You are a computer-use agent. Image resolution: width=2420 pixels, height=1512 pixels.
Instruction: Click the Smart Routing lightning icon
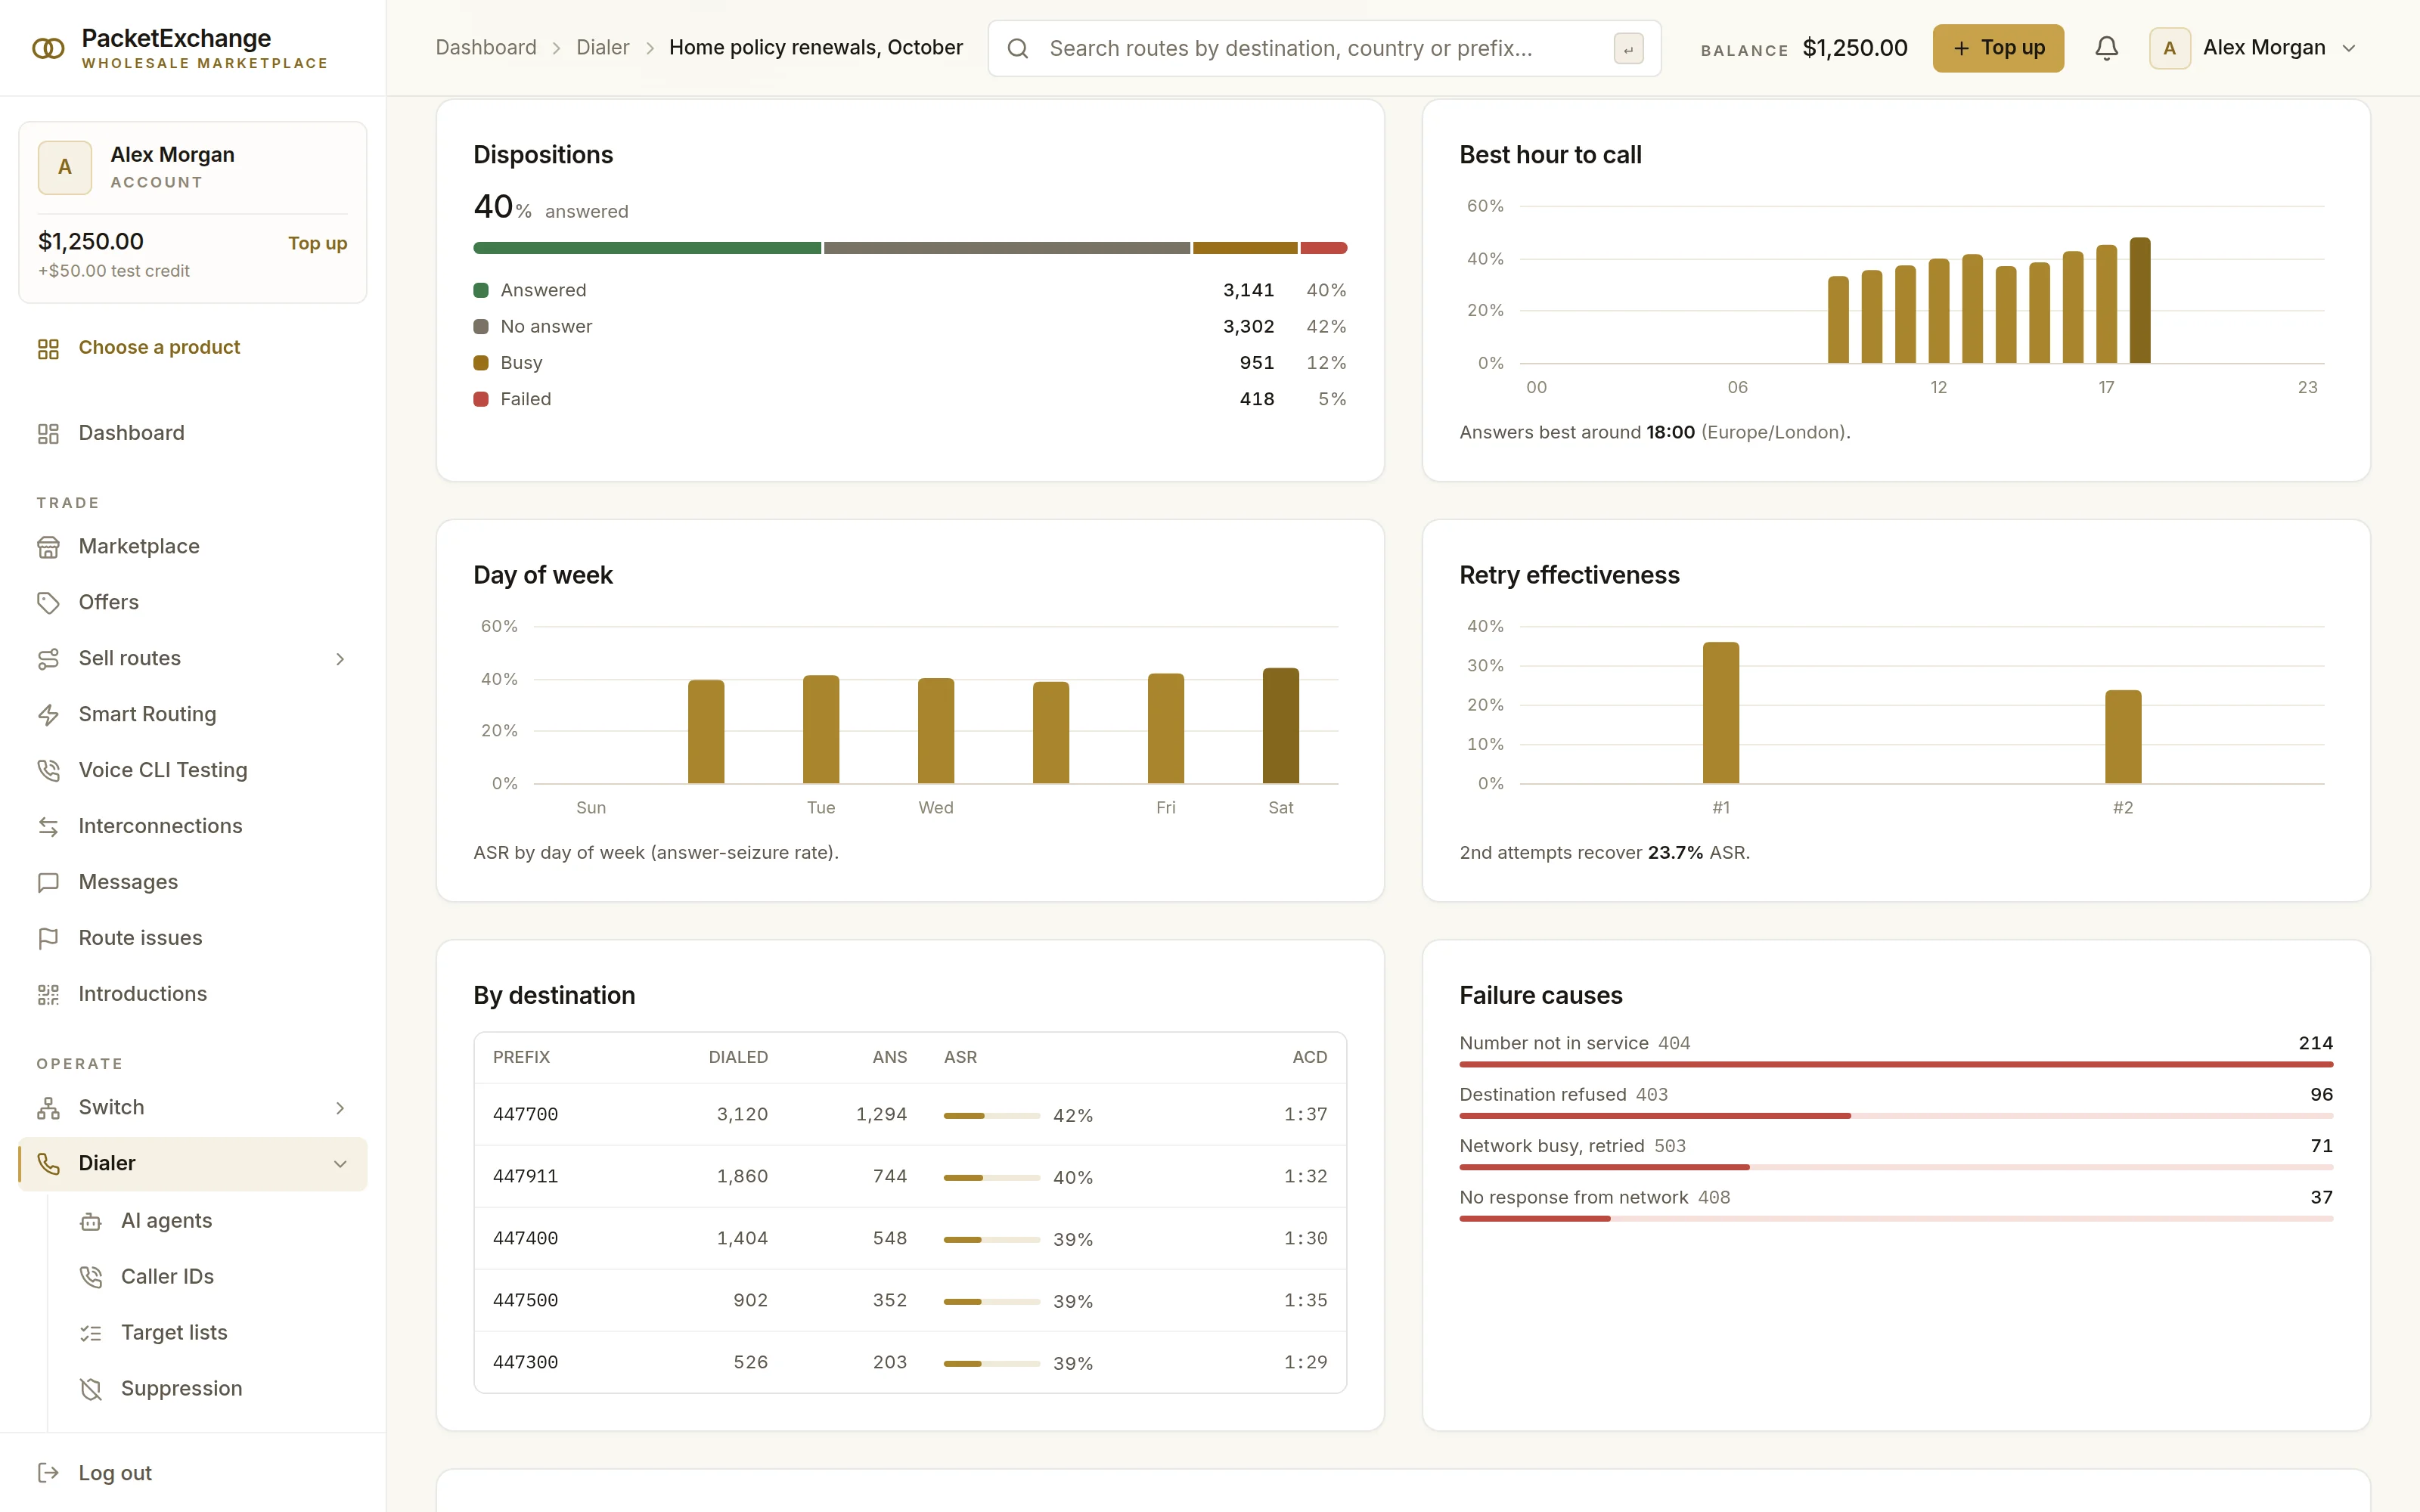coord(48,715)
